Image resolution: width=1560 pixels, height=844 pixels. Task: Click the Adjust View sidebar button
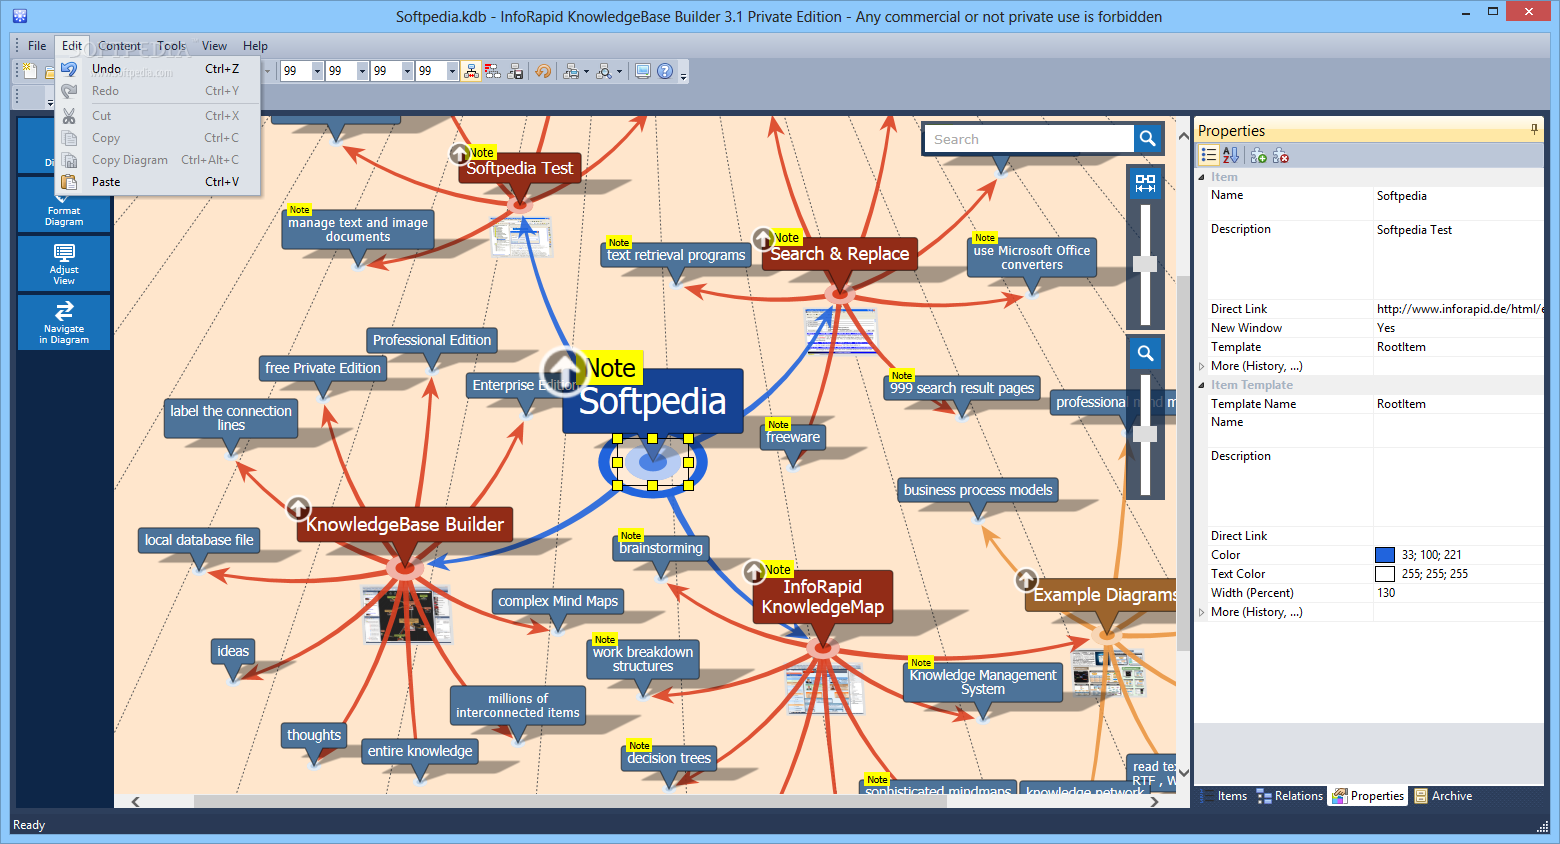point(64,264)
